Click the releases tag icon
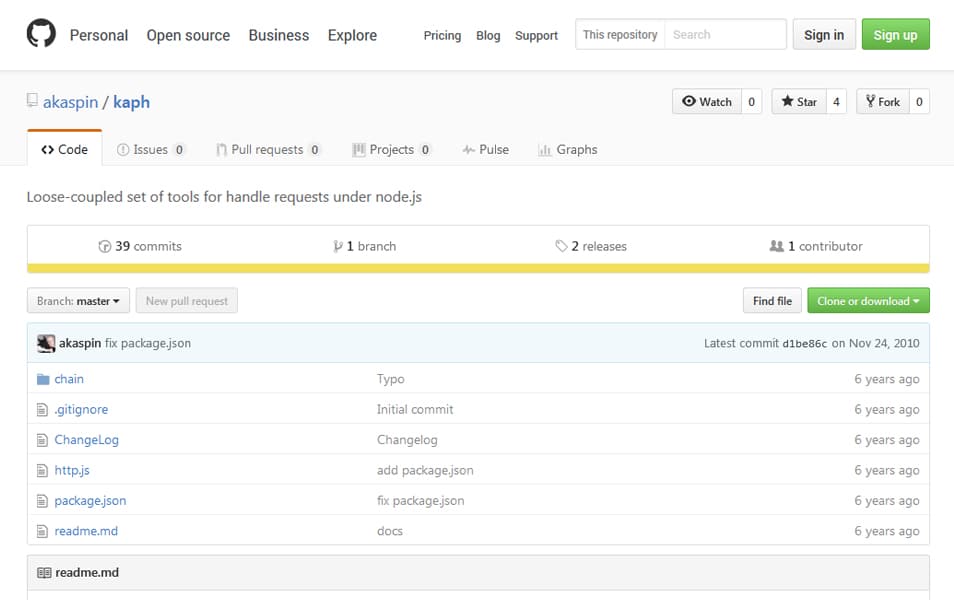This screenshot has height=600, width=954. 561,246
